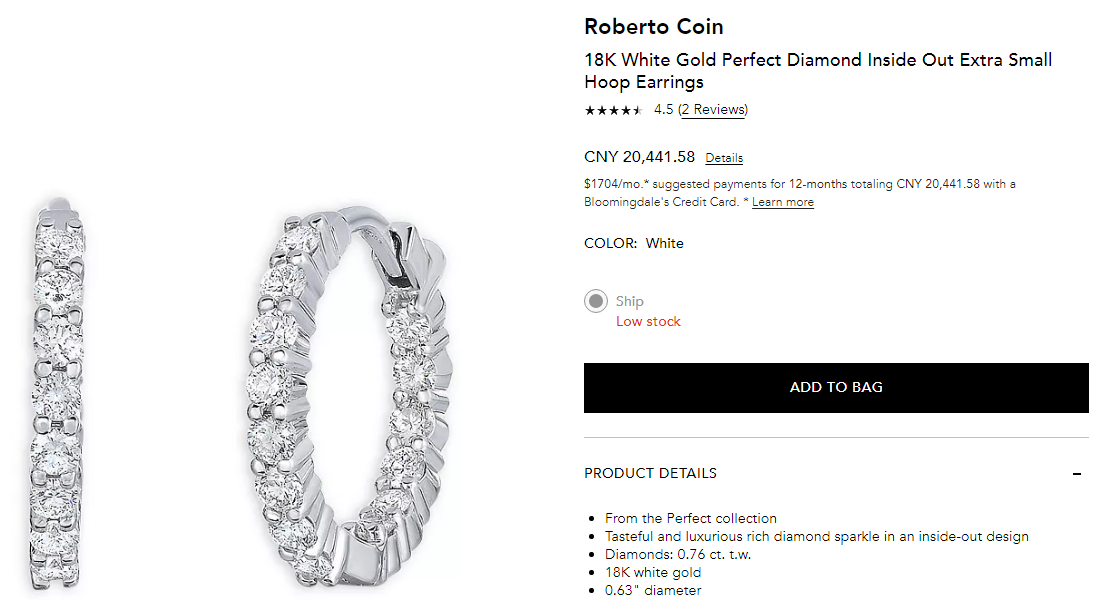Open the Learn more credit card link

(x=782, y=202)
